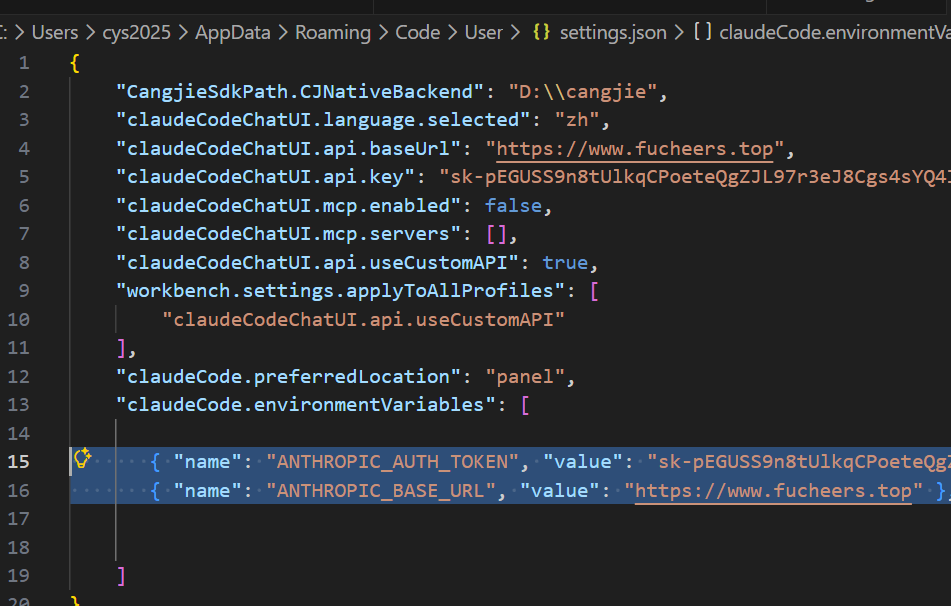Click the "zh" language value
951x606 pixels.
pos(577,120)
